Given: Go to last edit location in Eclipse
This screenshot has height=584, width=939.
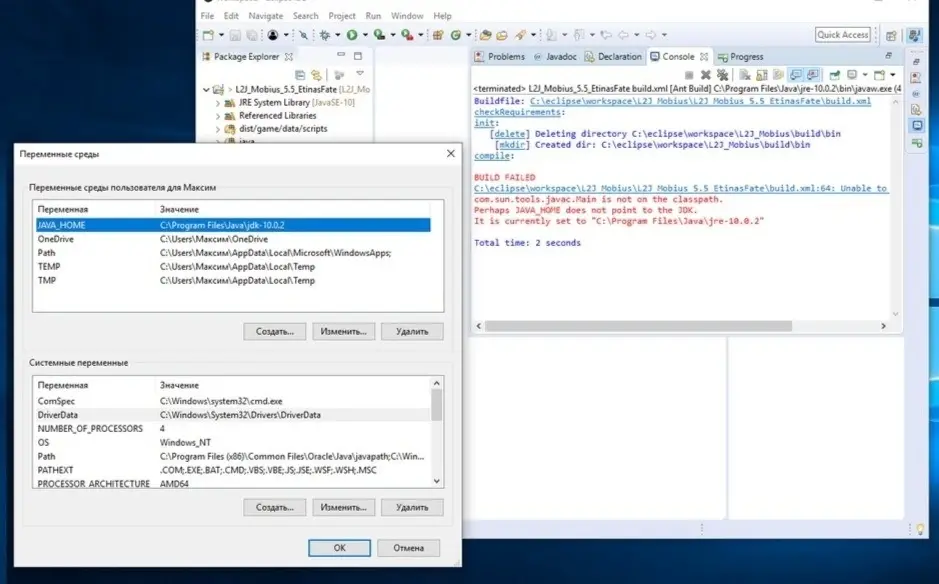Looking at the screenshot, I should click(x=606, y=35).
